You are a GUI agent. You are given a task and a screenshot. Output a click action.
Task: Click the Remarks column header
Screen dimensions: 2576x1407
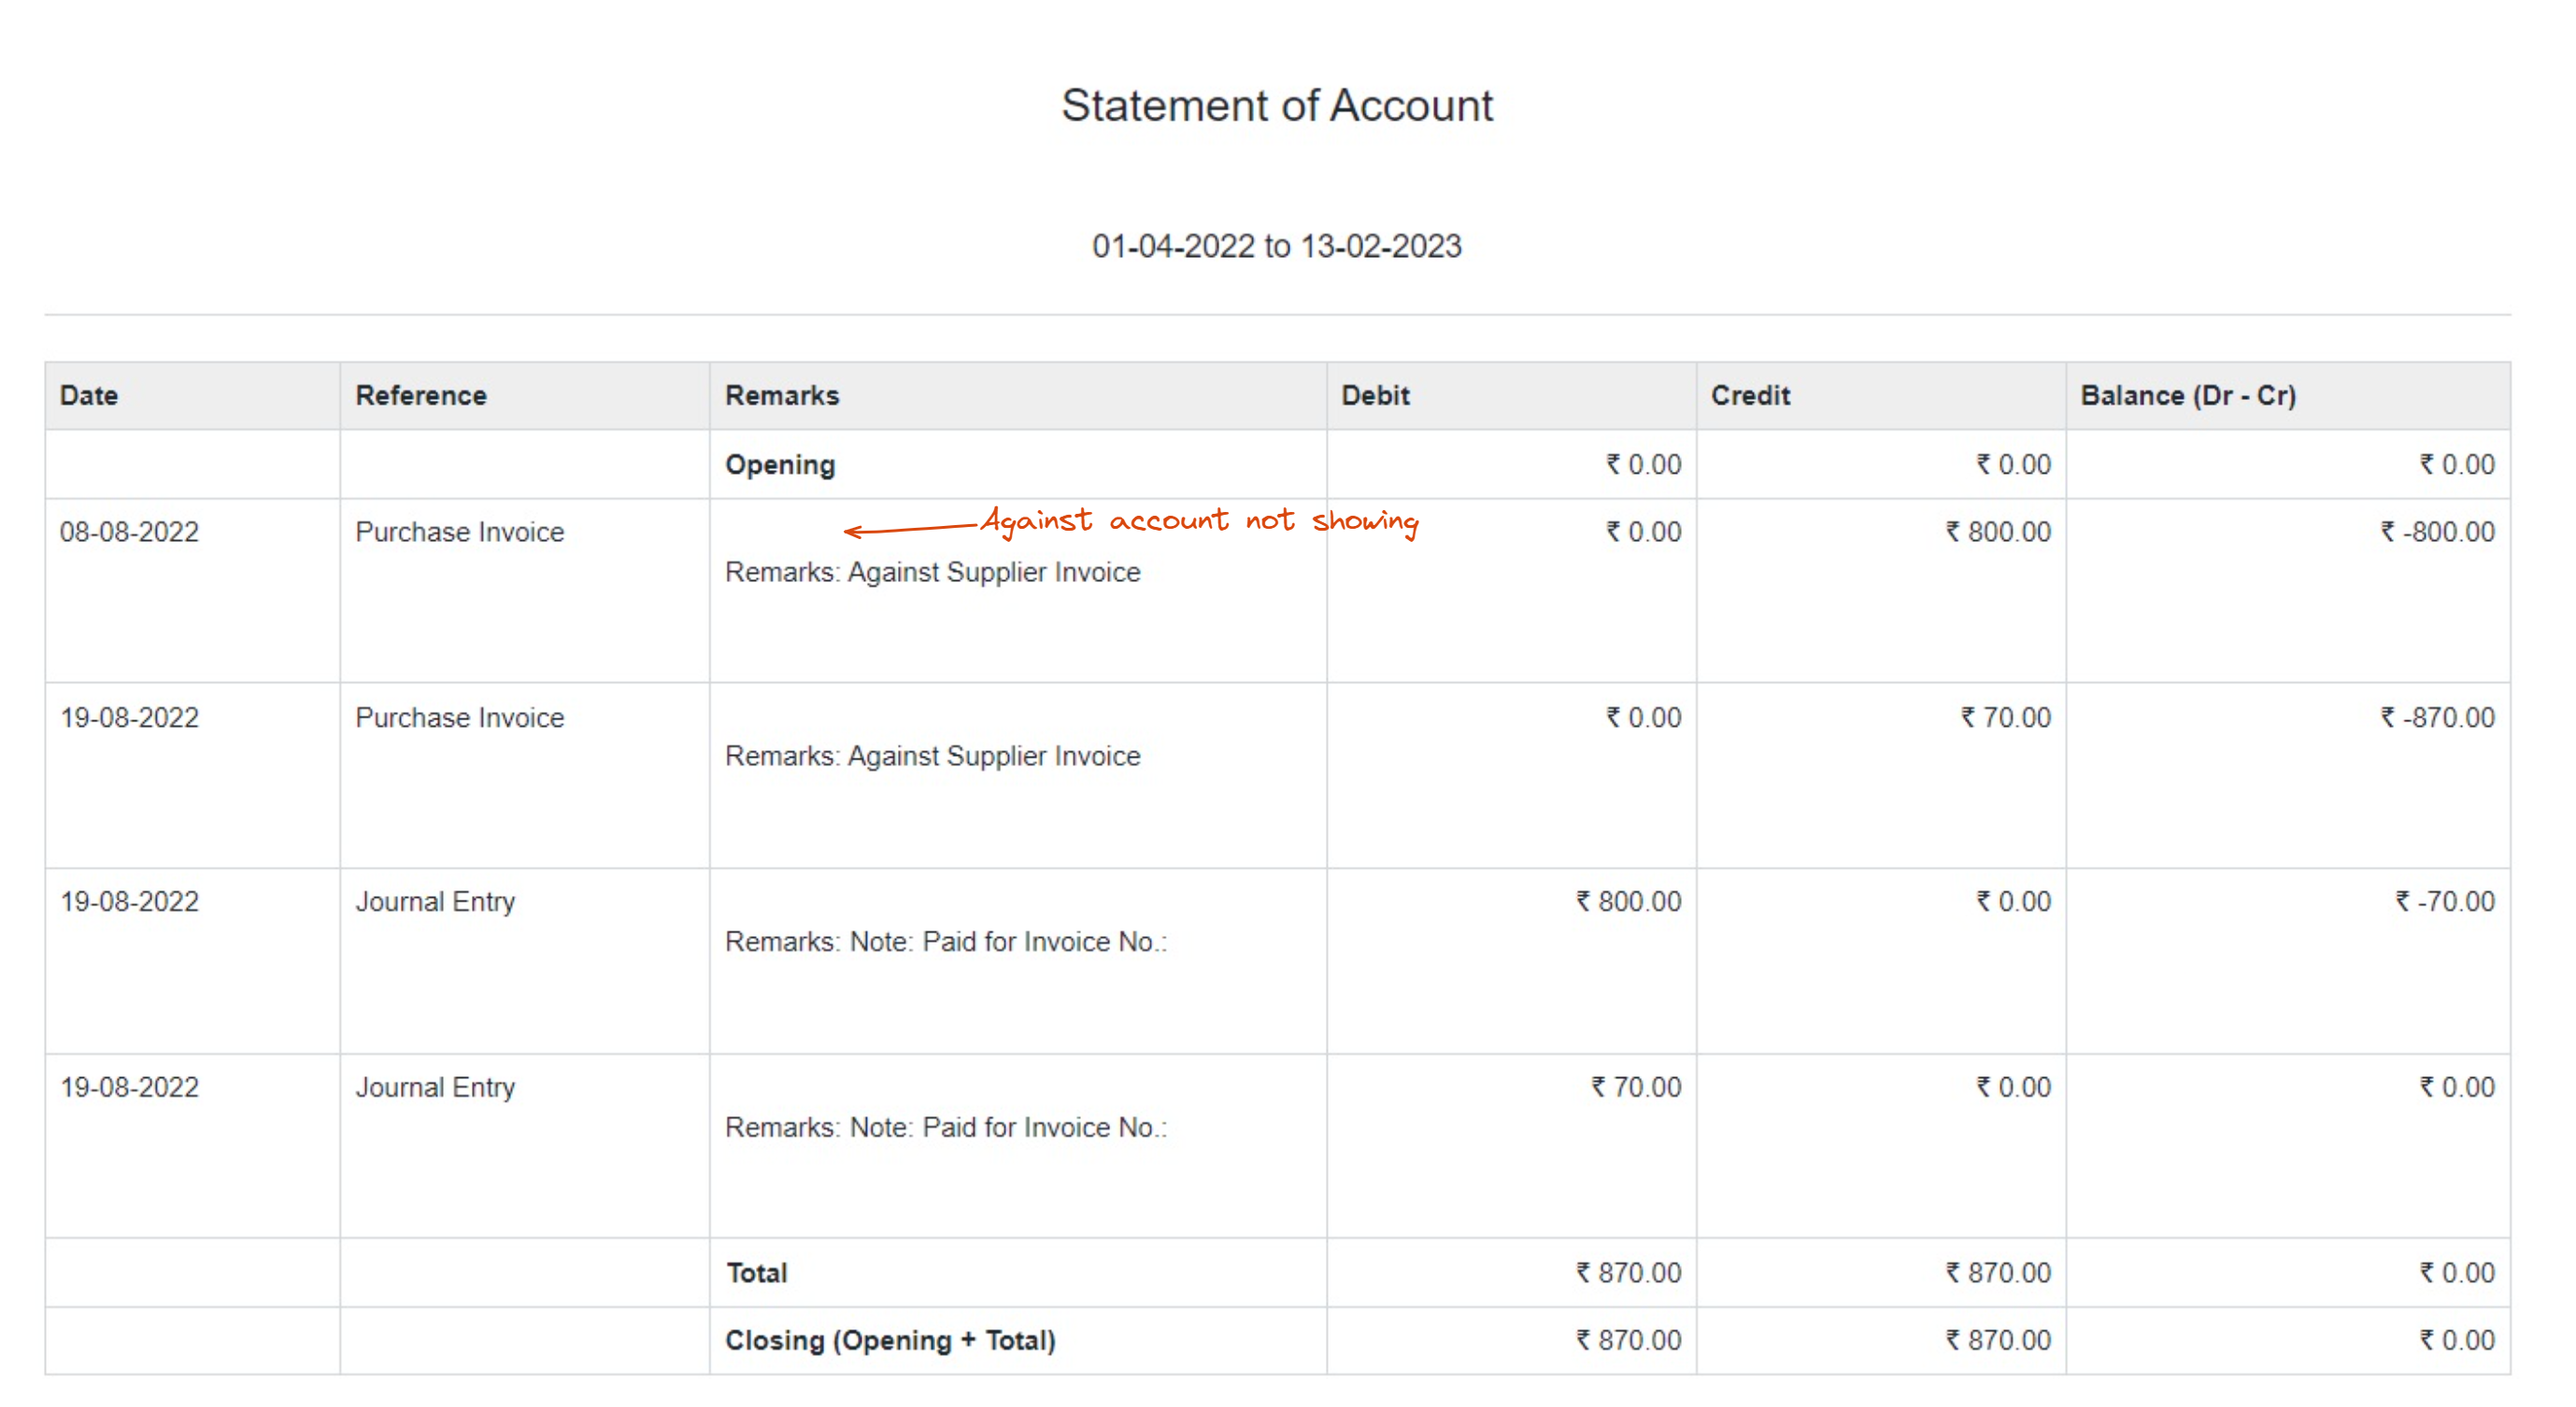782,395
